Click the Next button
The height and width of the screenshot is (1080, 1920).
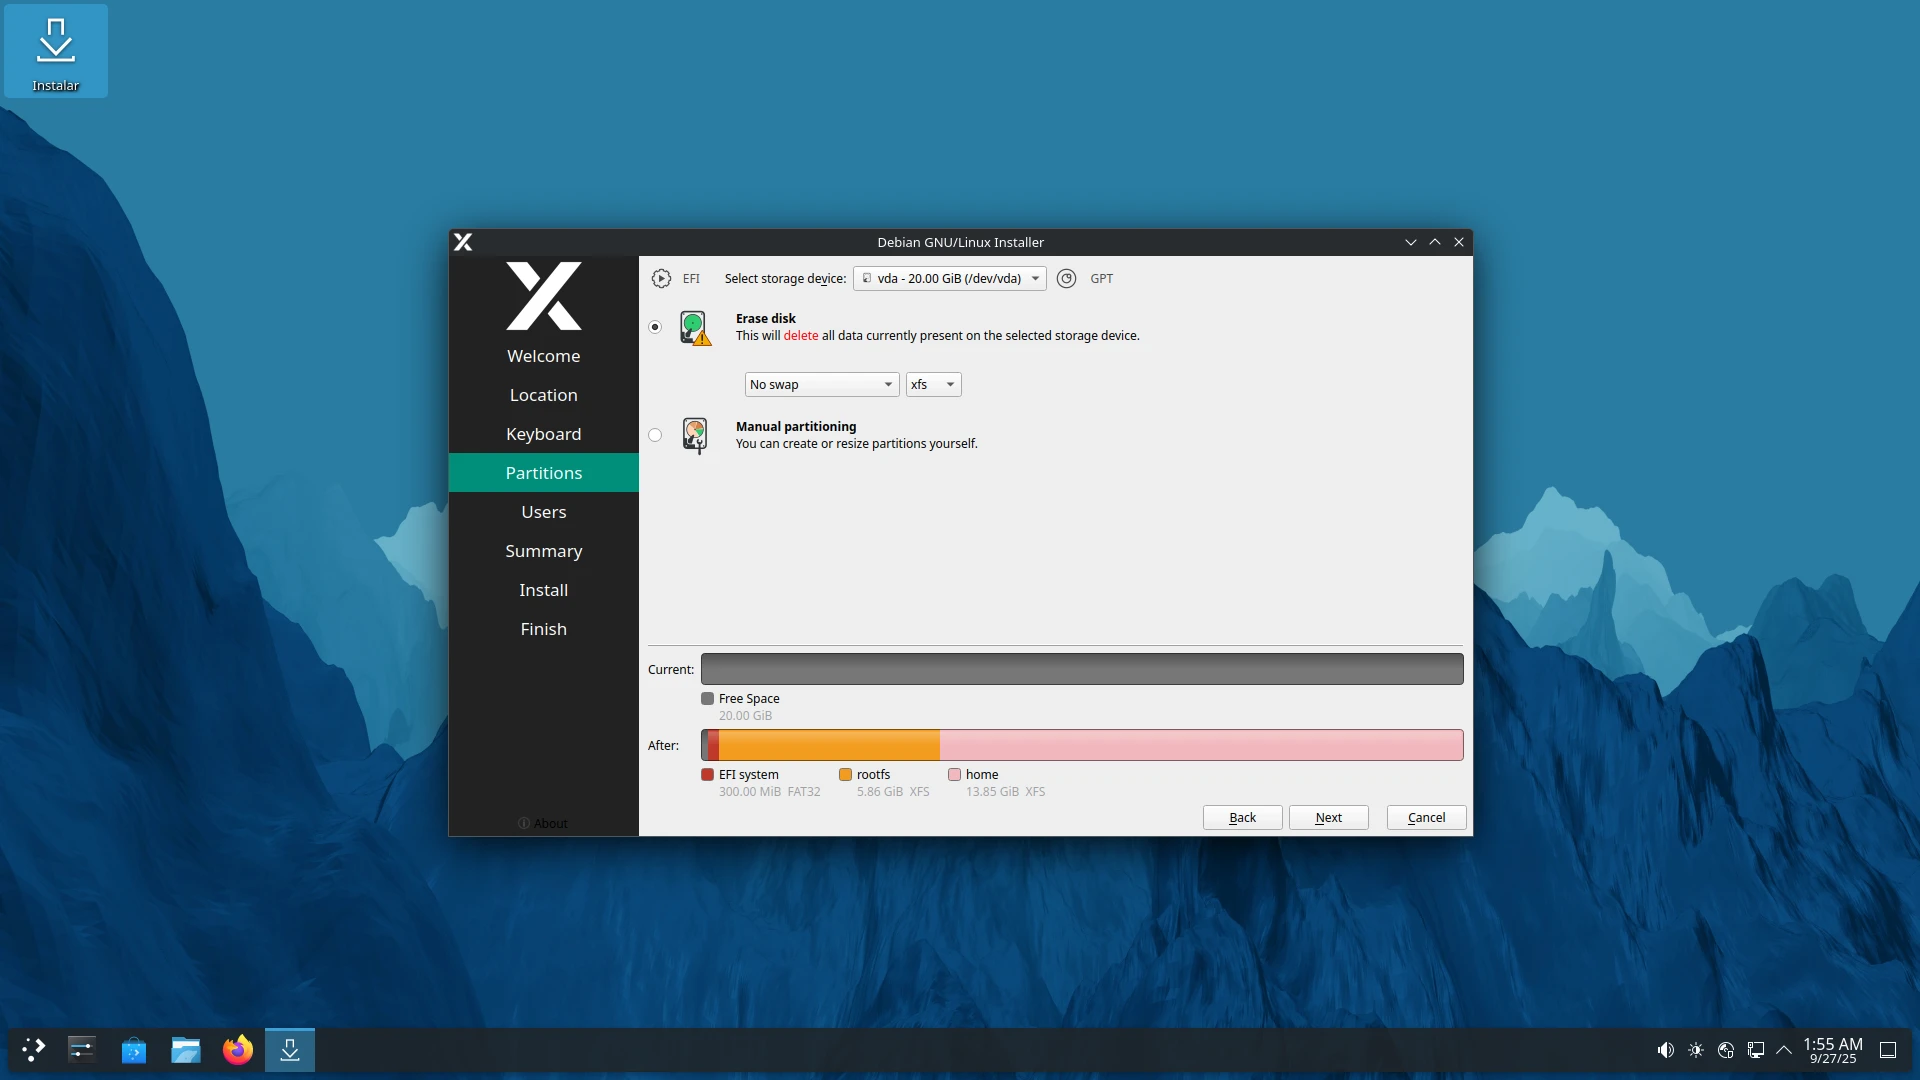coord(1328,818)
